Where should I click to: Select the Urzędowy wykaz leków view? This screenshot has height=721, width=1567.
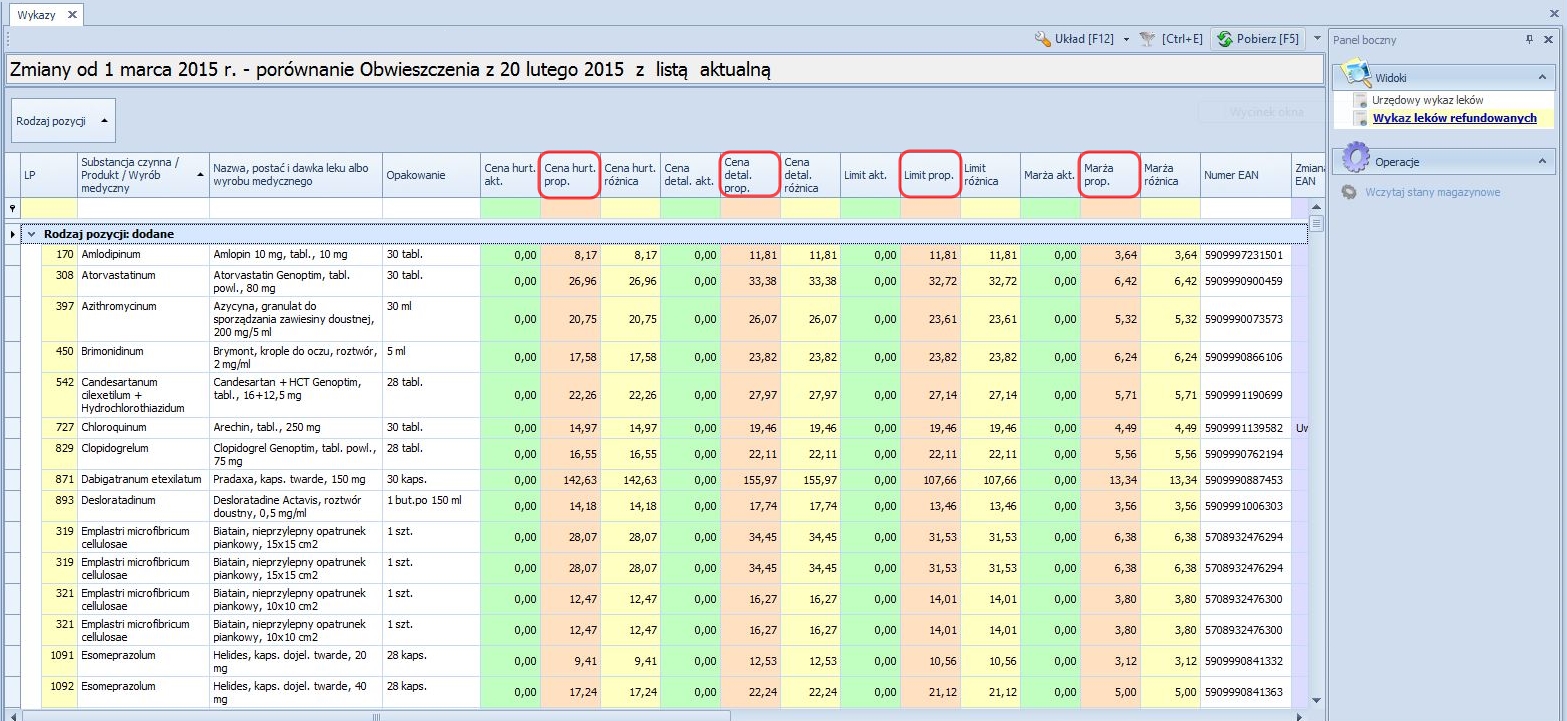(x=1427, y=101)
